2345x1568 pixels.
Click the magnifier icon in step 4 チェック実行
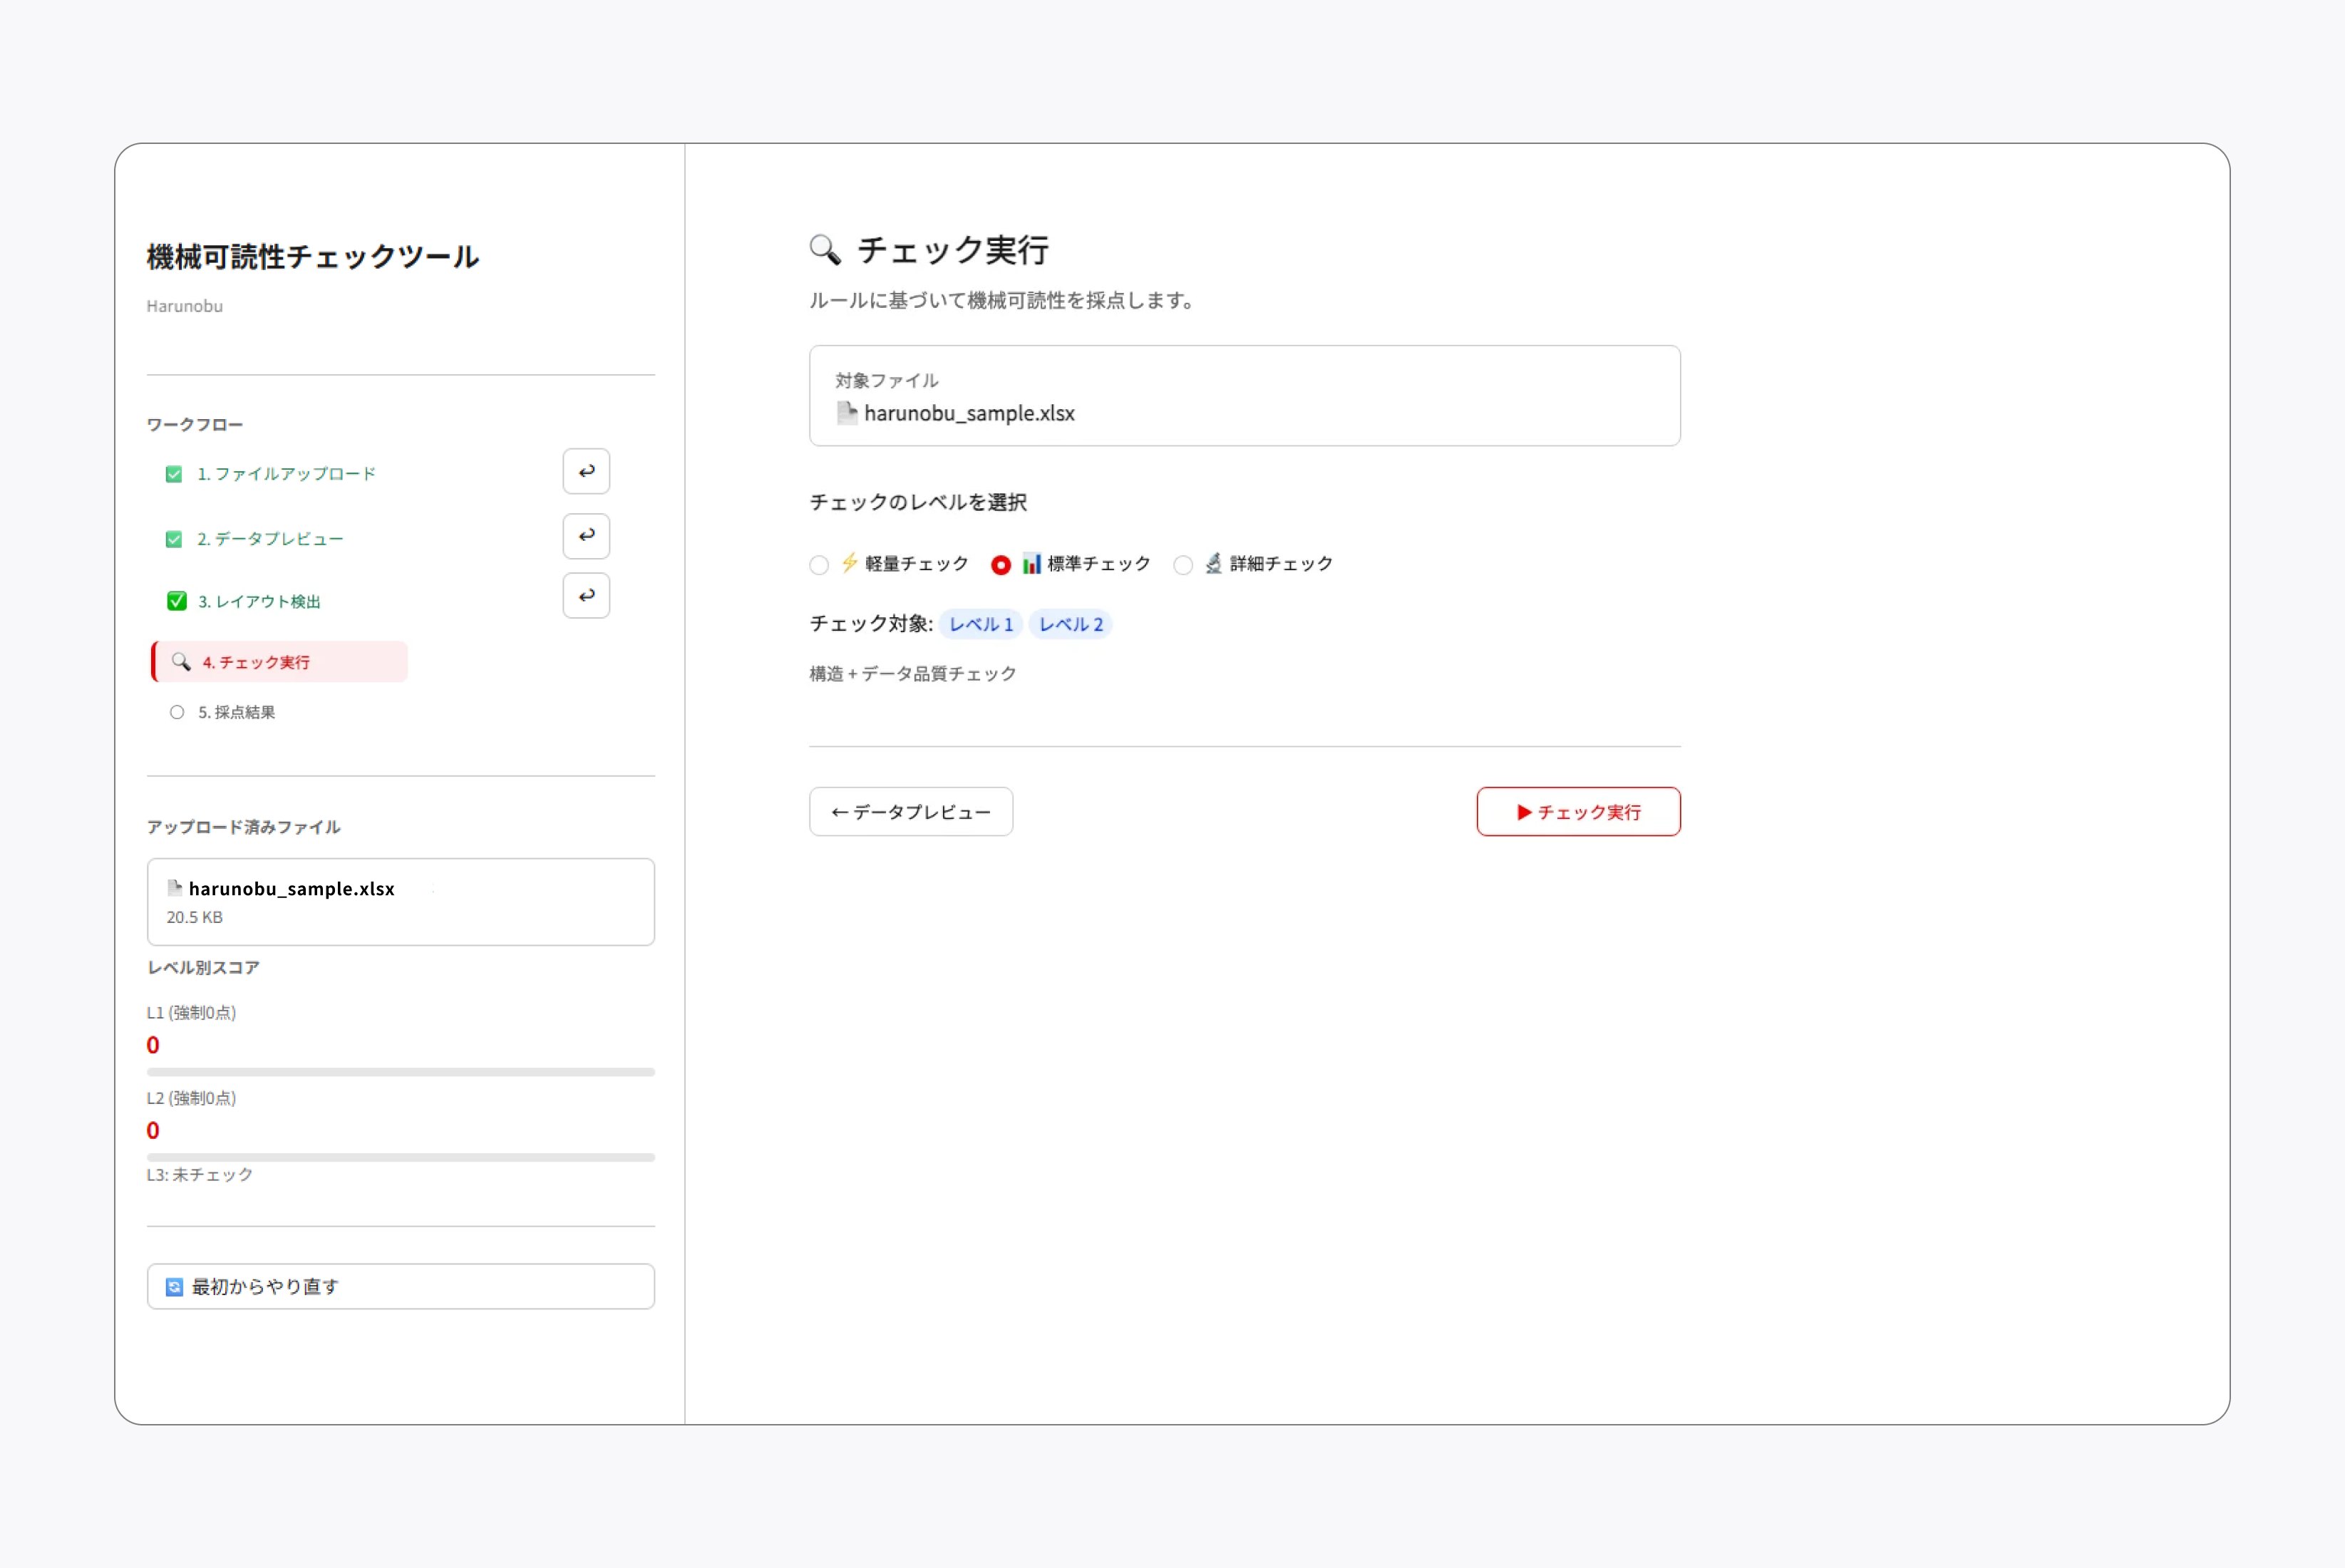tap(181, 661)
